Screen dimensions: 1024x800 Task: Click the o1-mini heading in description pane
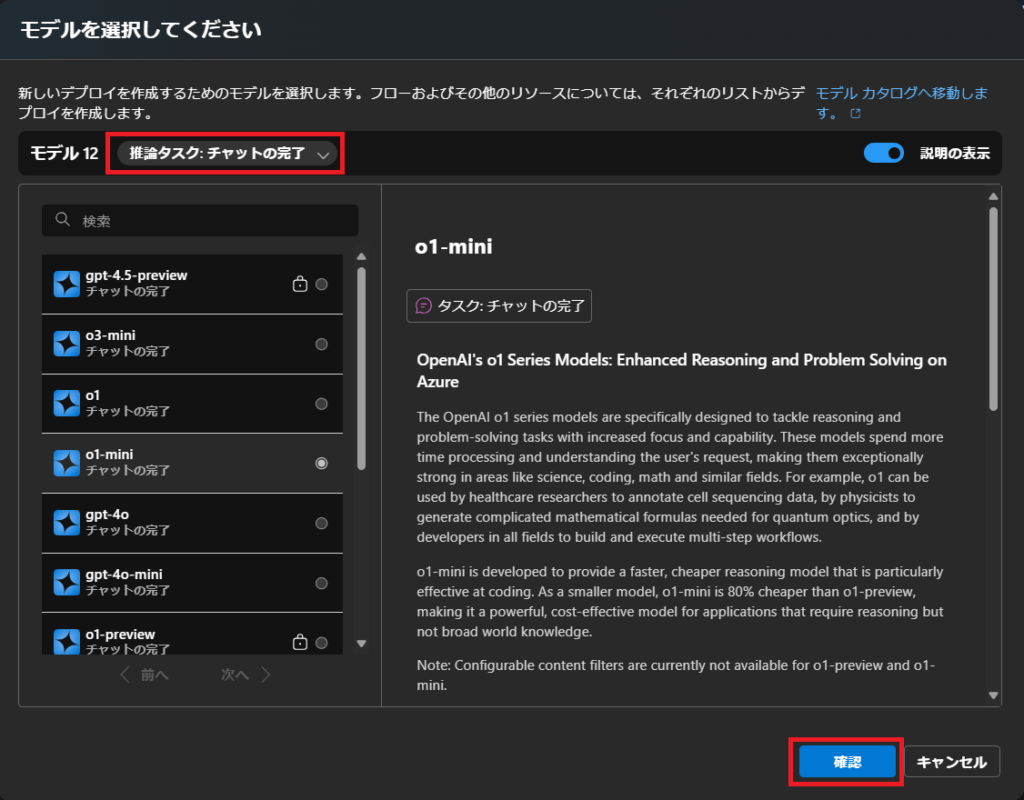pos(453,247)
